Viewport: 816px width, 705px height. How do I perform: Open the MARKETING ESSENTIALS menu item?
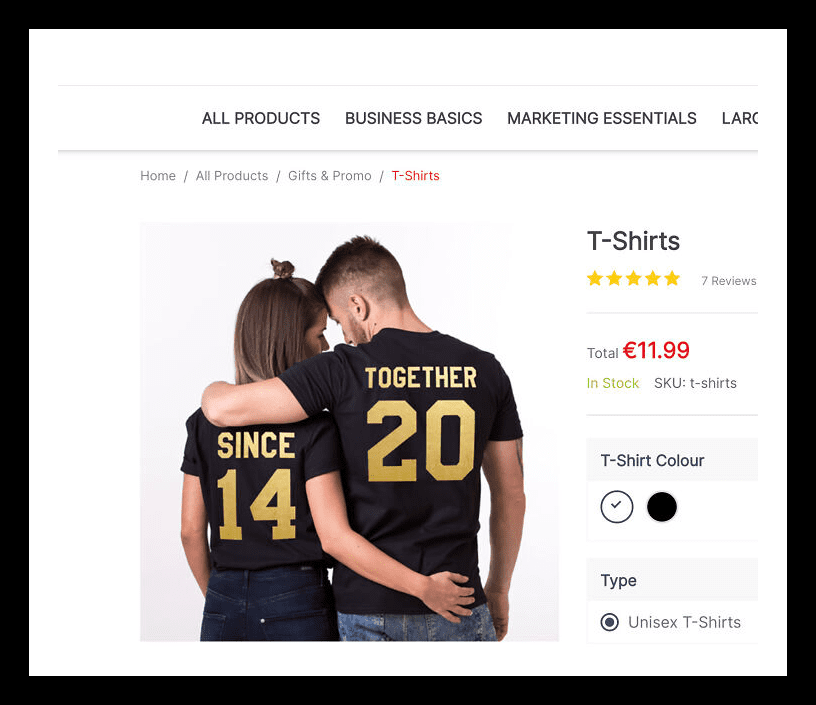(602, 118)
